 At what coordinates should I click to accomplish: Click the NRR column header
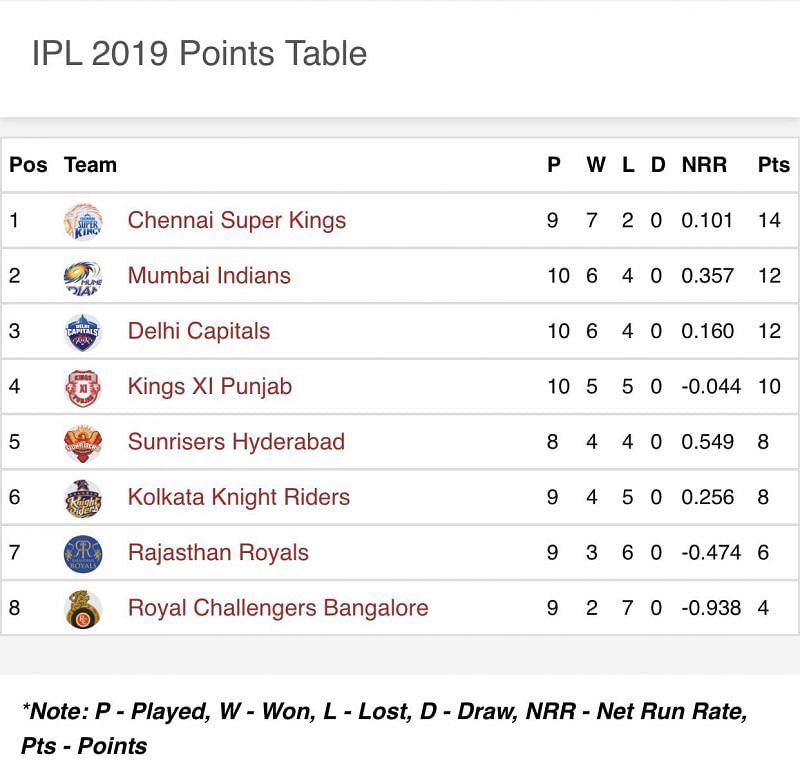pyautogui.click(x=704, y=165)
